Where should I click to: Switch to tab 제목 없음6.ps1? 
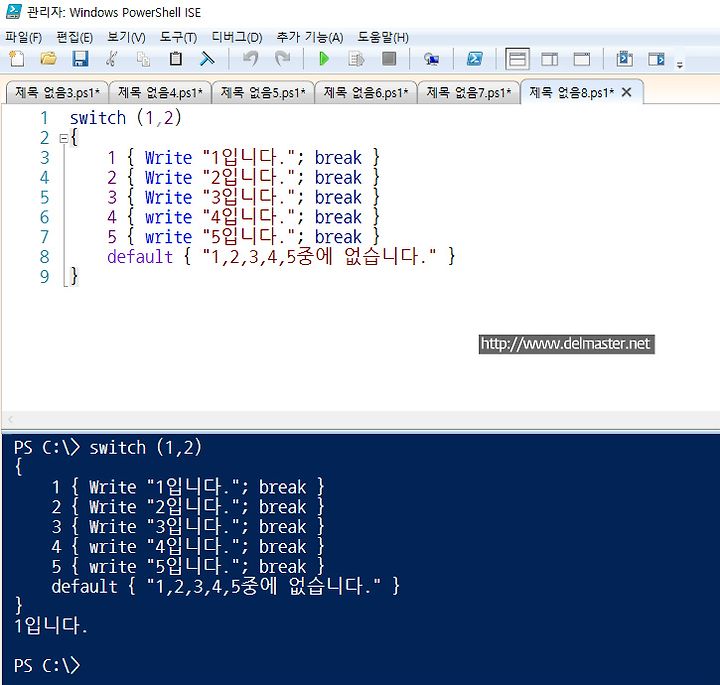366,92
